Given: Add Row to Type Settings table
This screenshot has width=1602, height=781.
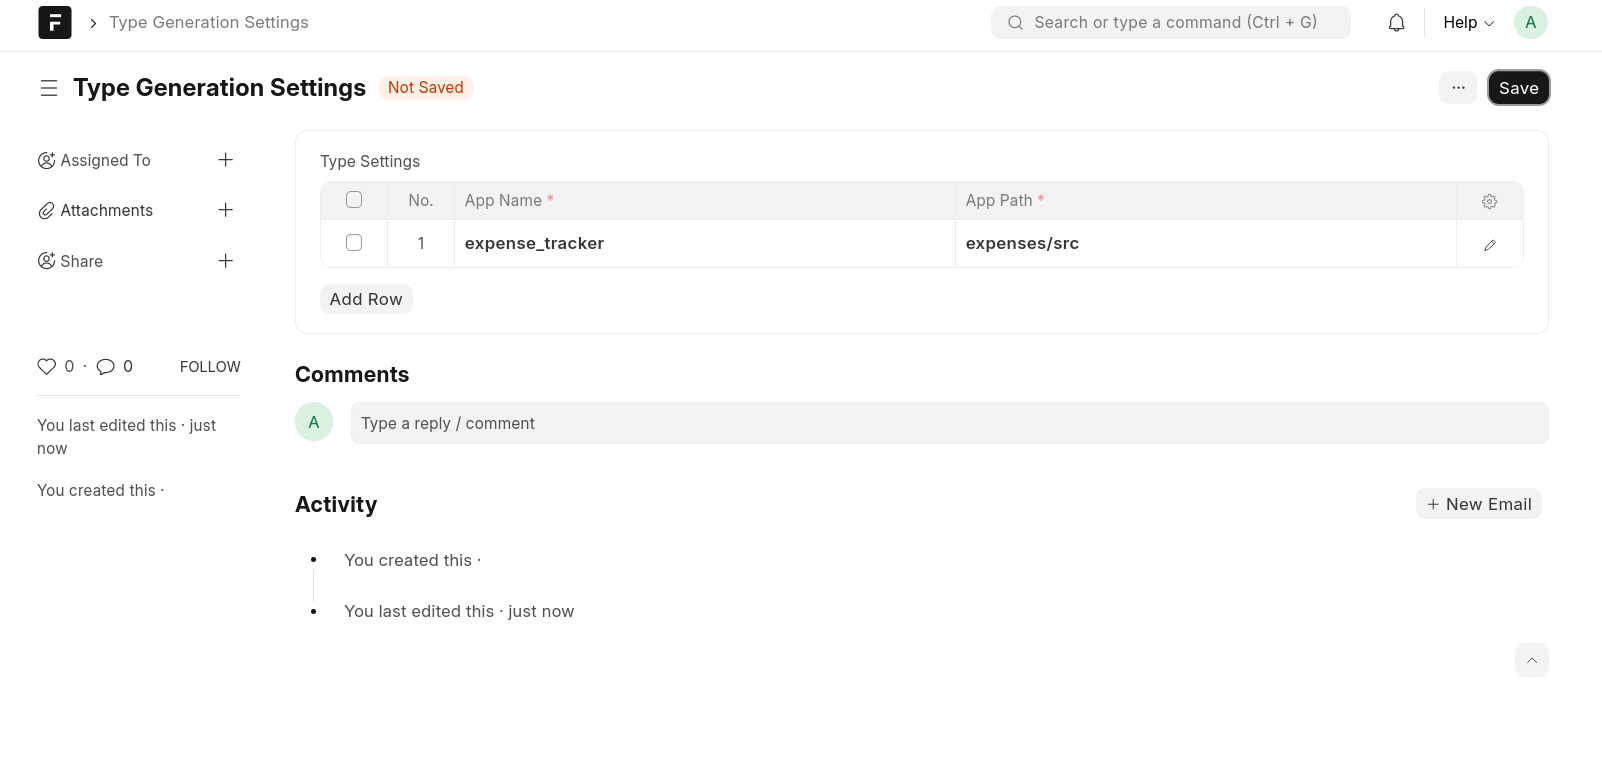Looking at the screenshot, I should click(366, 299).
